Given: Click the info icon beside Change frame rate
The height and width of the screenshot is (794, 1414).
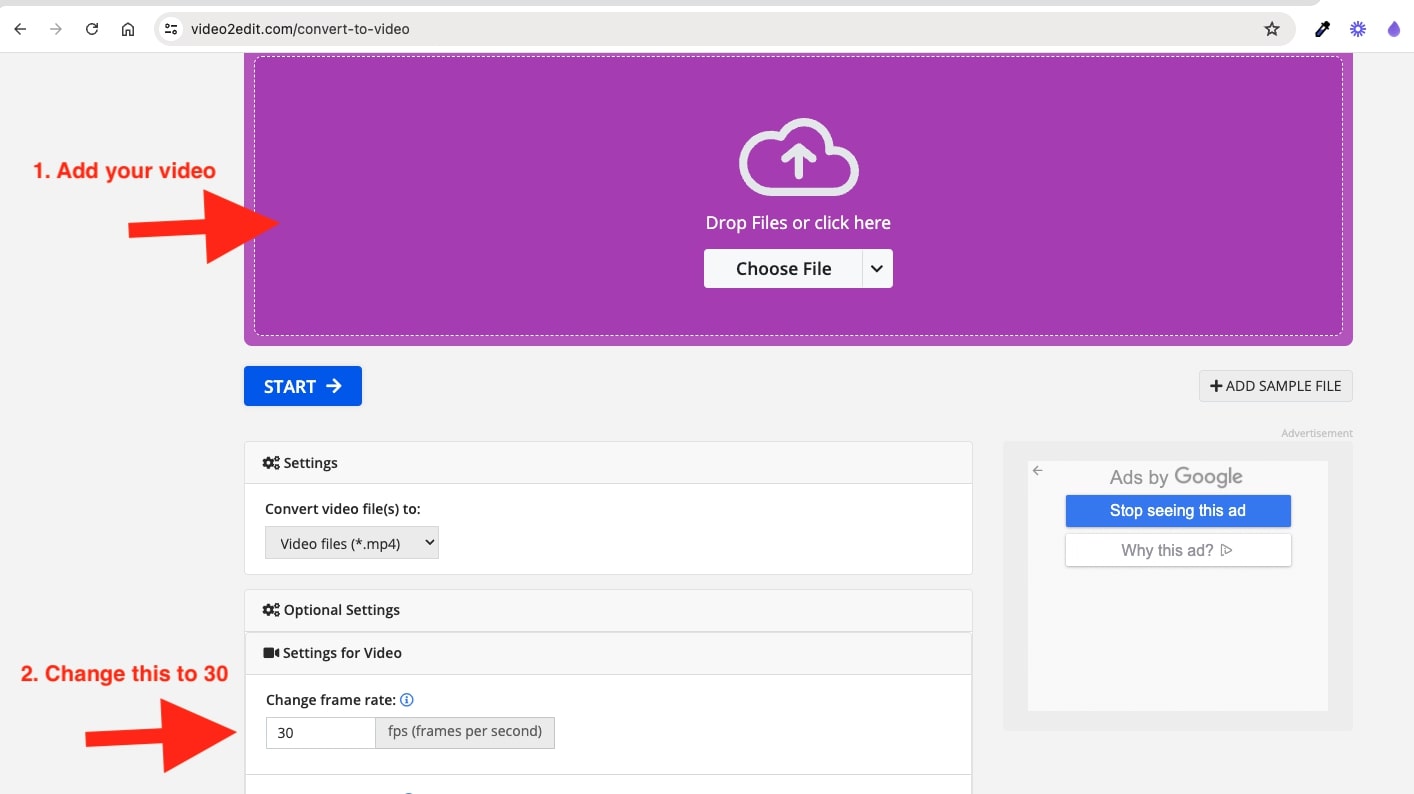Looking at the screenshot, I should (407, 701).
